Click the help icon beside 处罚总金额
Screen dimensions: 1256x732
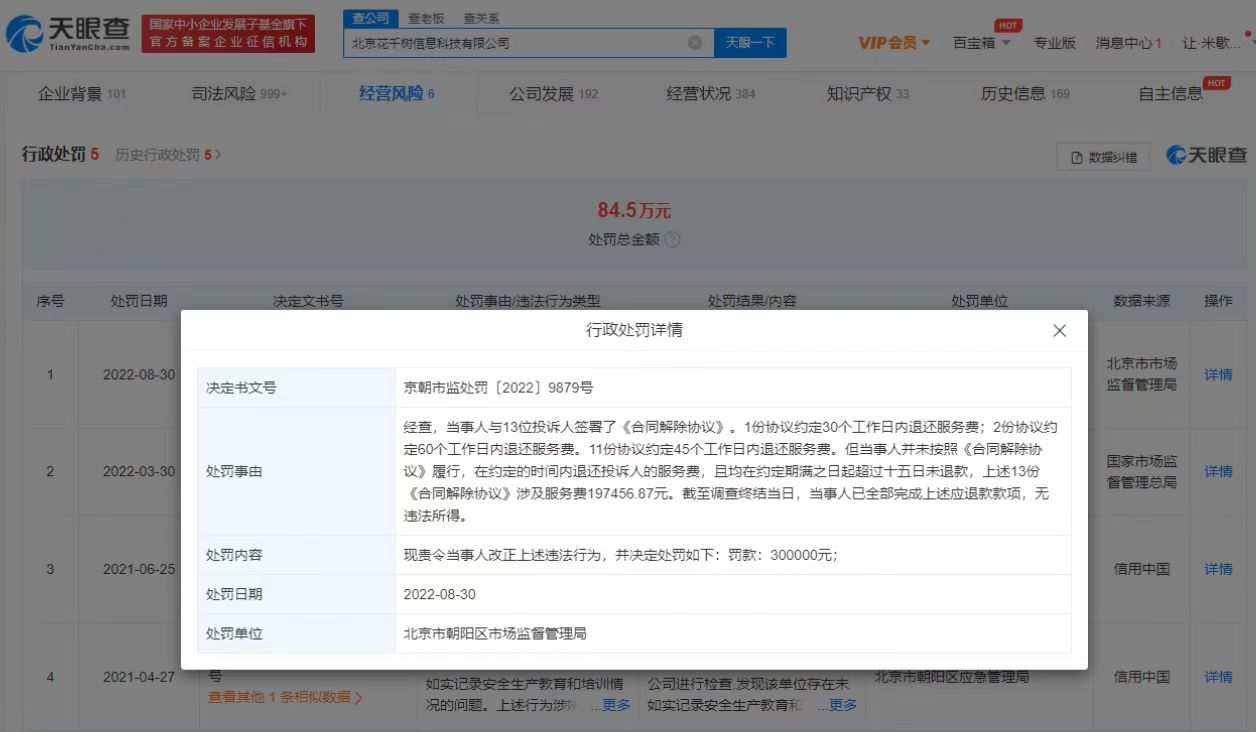coord(672,240)
